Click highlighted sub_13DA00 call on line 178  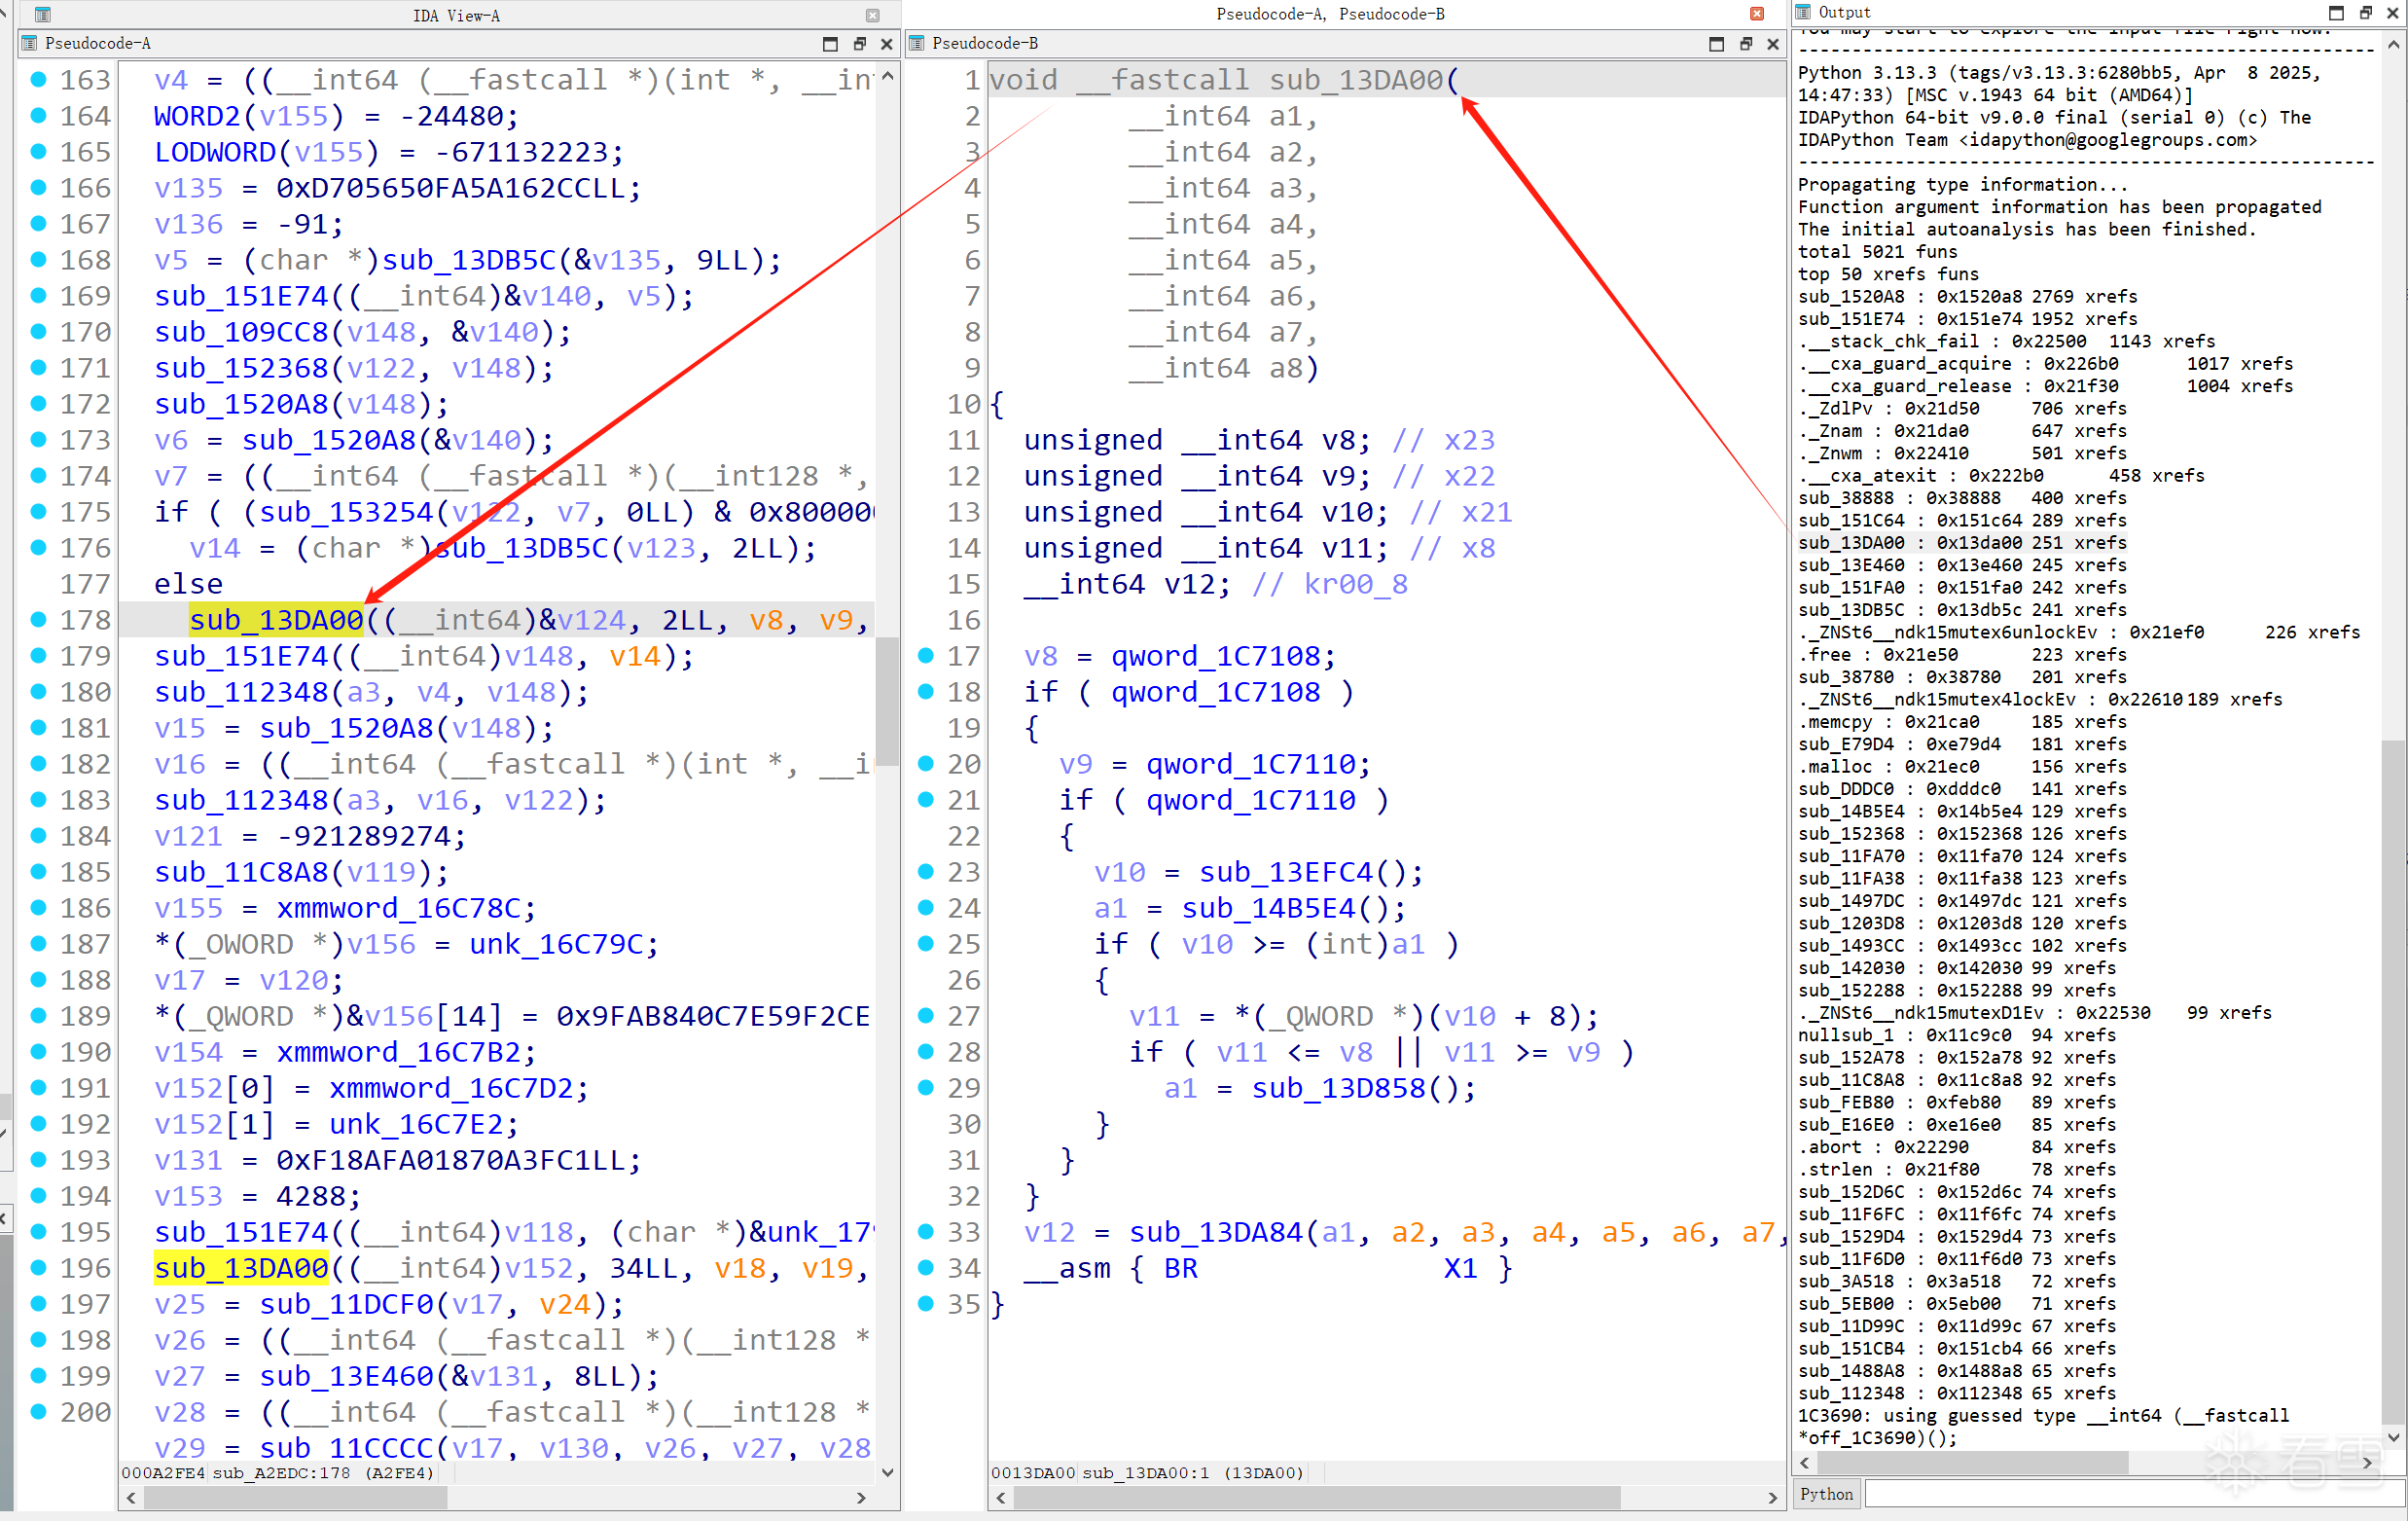(x=276, y=620)
